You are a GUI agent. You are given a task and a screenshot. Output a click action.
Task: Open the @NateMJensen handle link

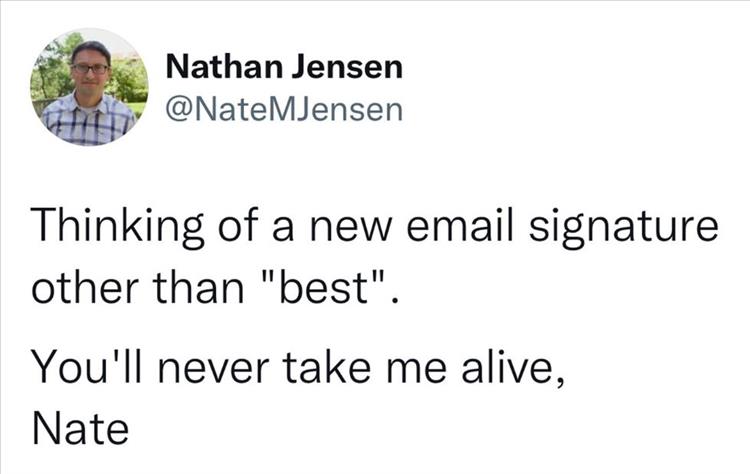pos(283,108)
